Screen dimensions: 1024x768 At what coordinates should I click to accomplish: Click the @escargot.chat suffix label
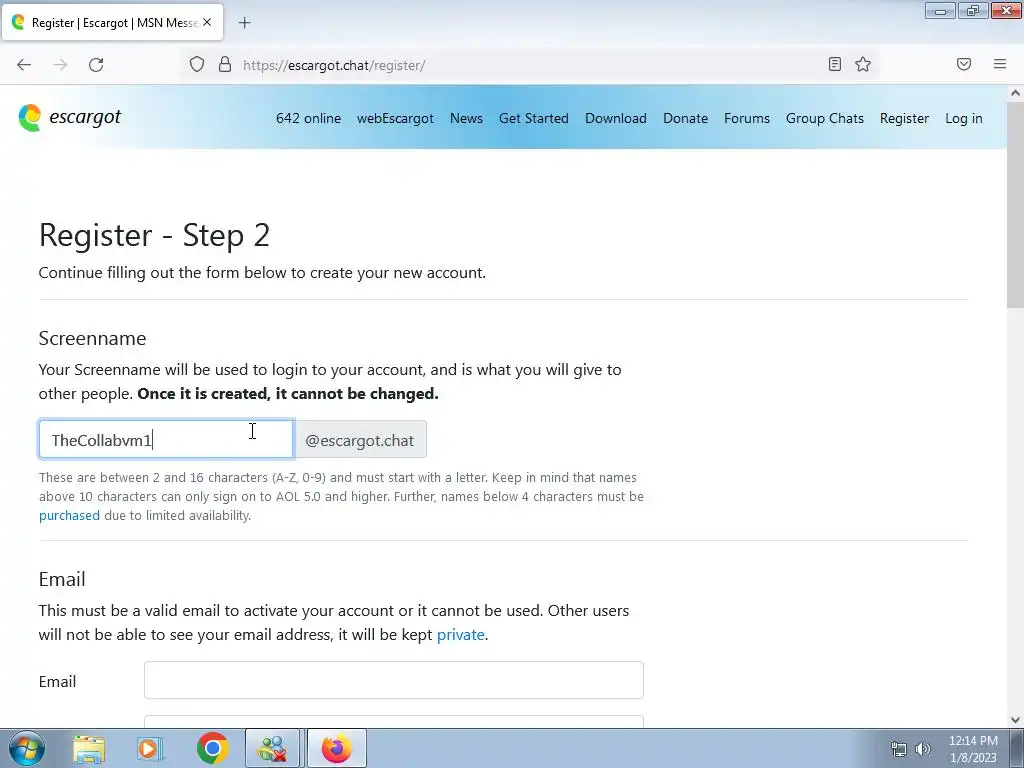pyautogui.click(x=360, y=440)
